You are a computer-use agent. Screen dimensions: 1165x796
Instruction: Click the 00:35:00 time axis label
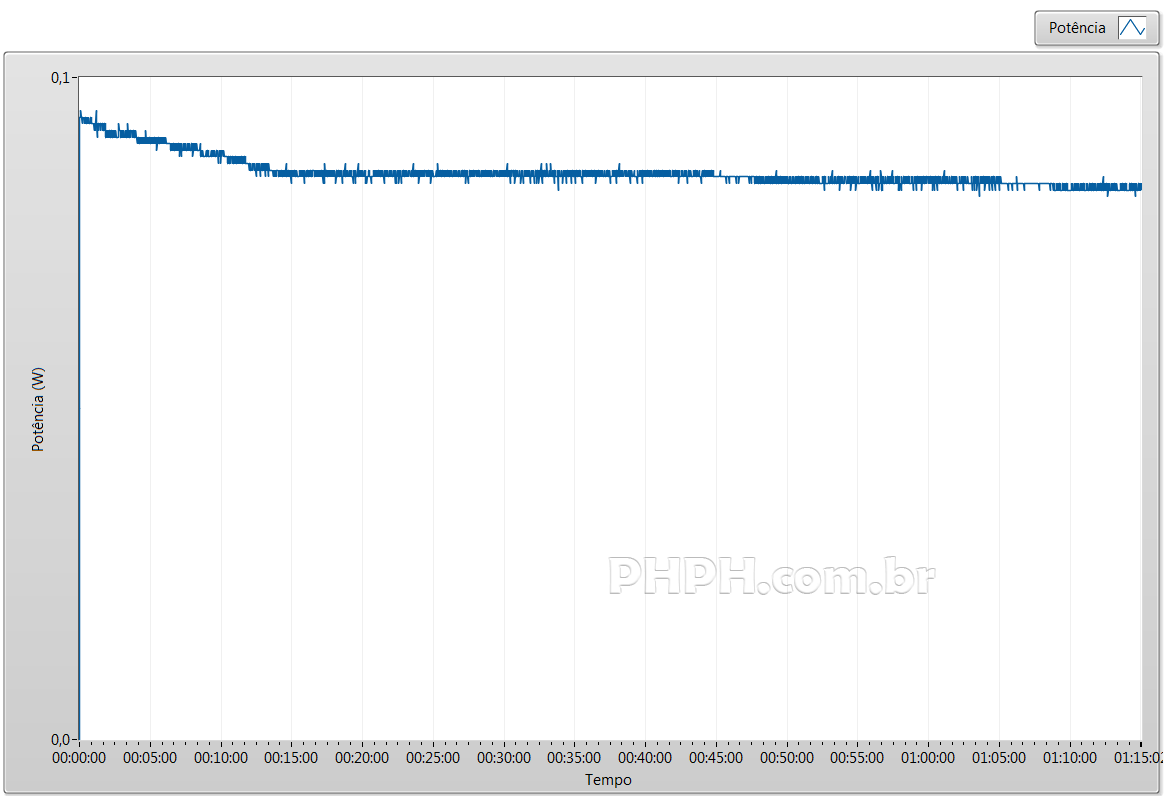[x=574, y=758]
